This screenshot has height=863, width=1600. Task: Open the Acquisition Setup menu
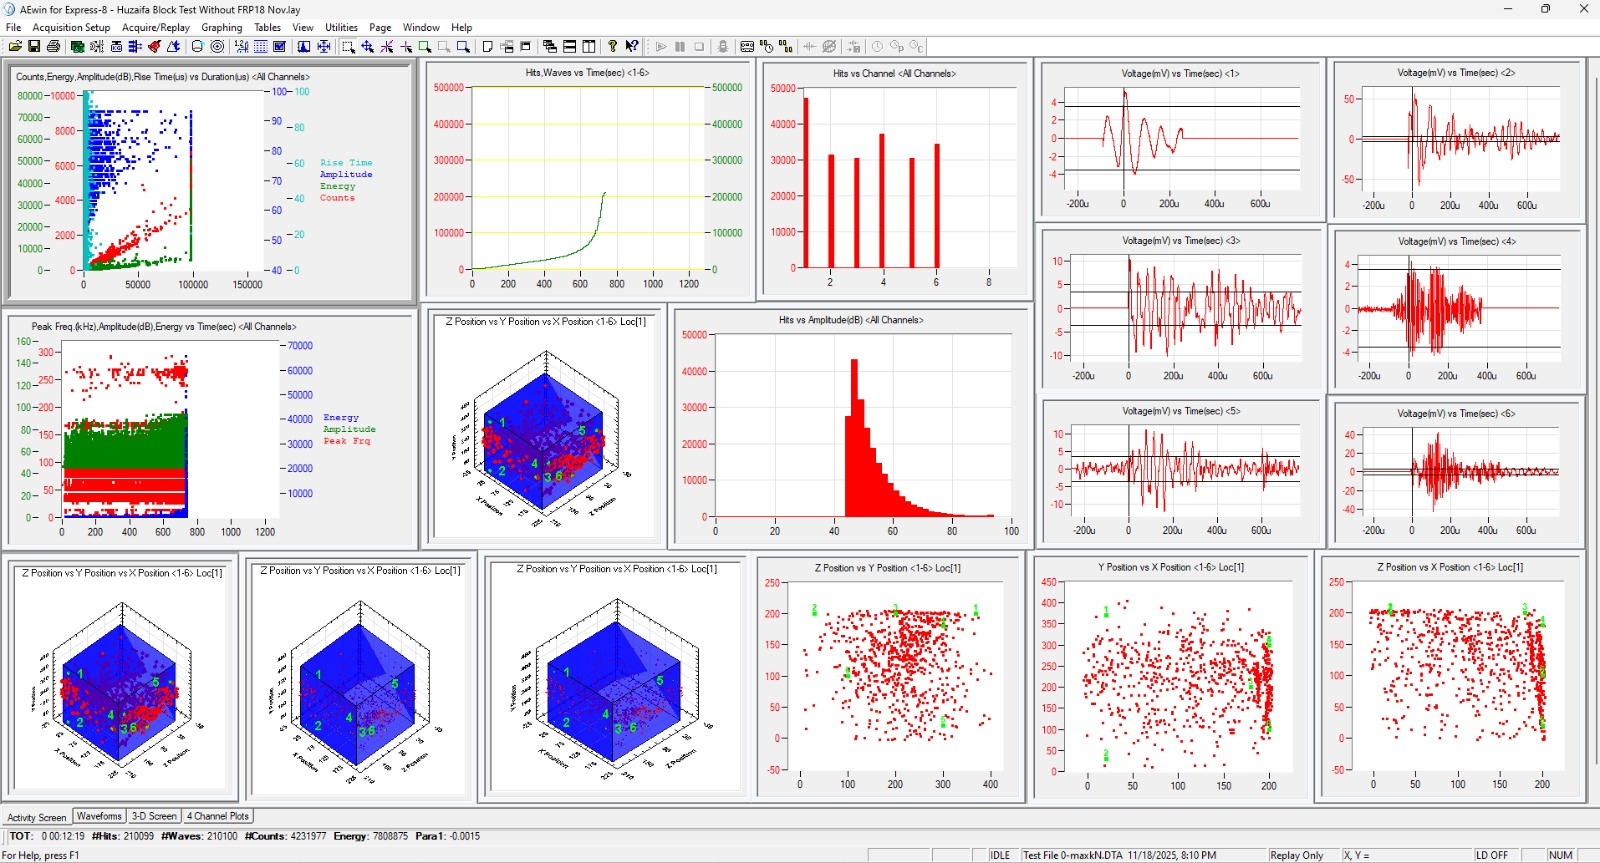tap(71, 28)
